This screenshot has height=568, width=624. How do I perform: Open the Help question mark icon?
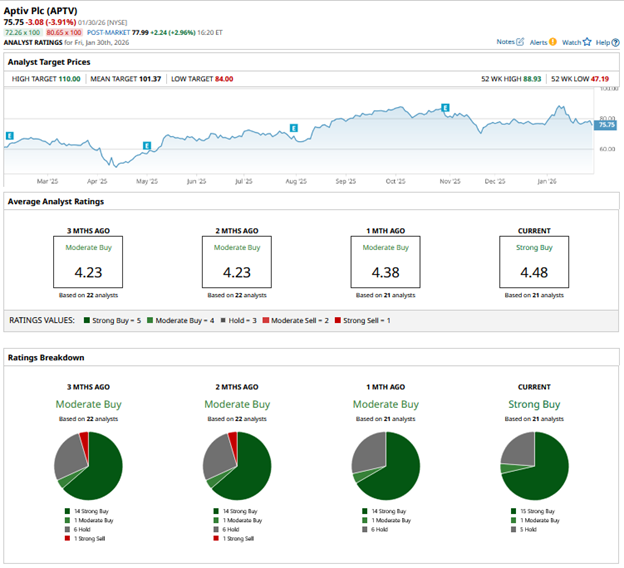pos(614,42)
